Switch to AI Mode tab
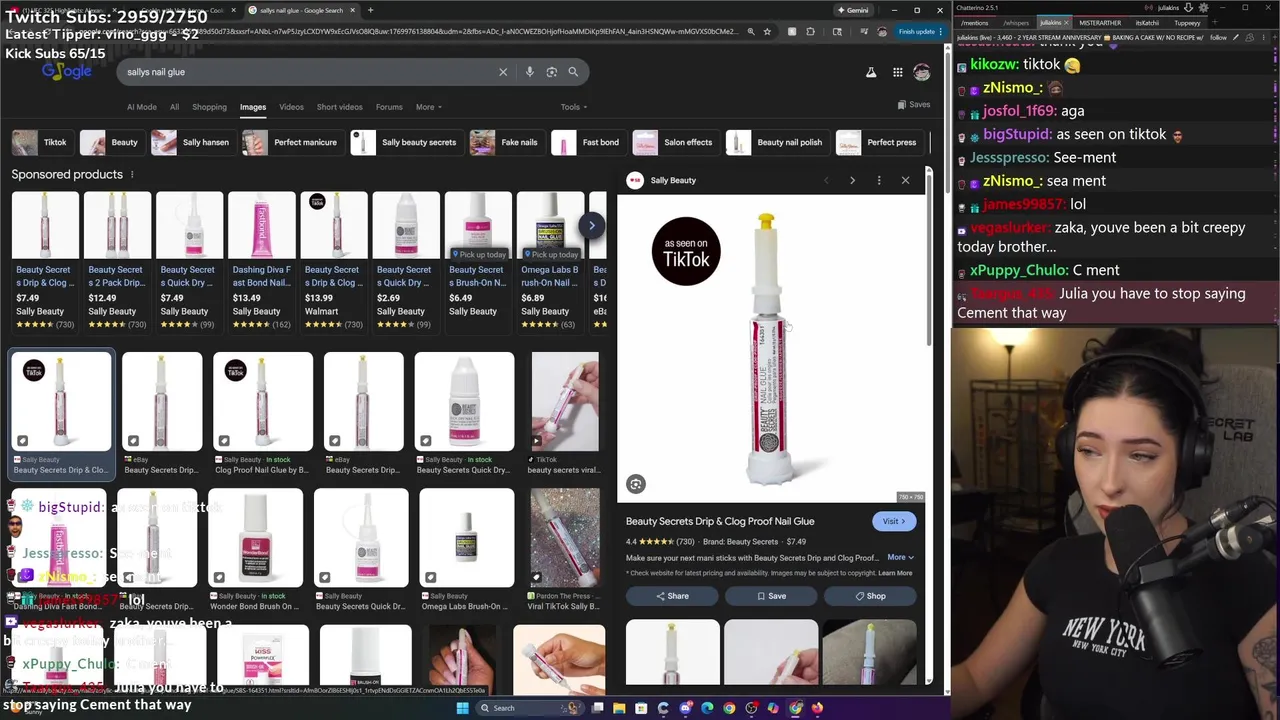1280x720 pixels. click(x=141, y=107)
